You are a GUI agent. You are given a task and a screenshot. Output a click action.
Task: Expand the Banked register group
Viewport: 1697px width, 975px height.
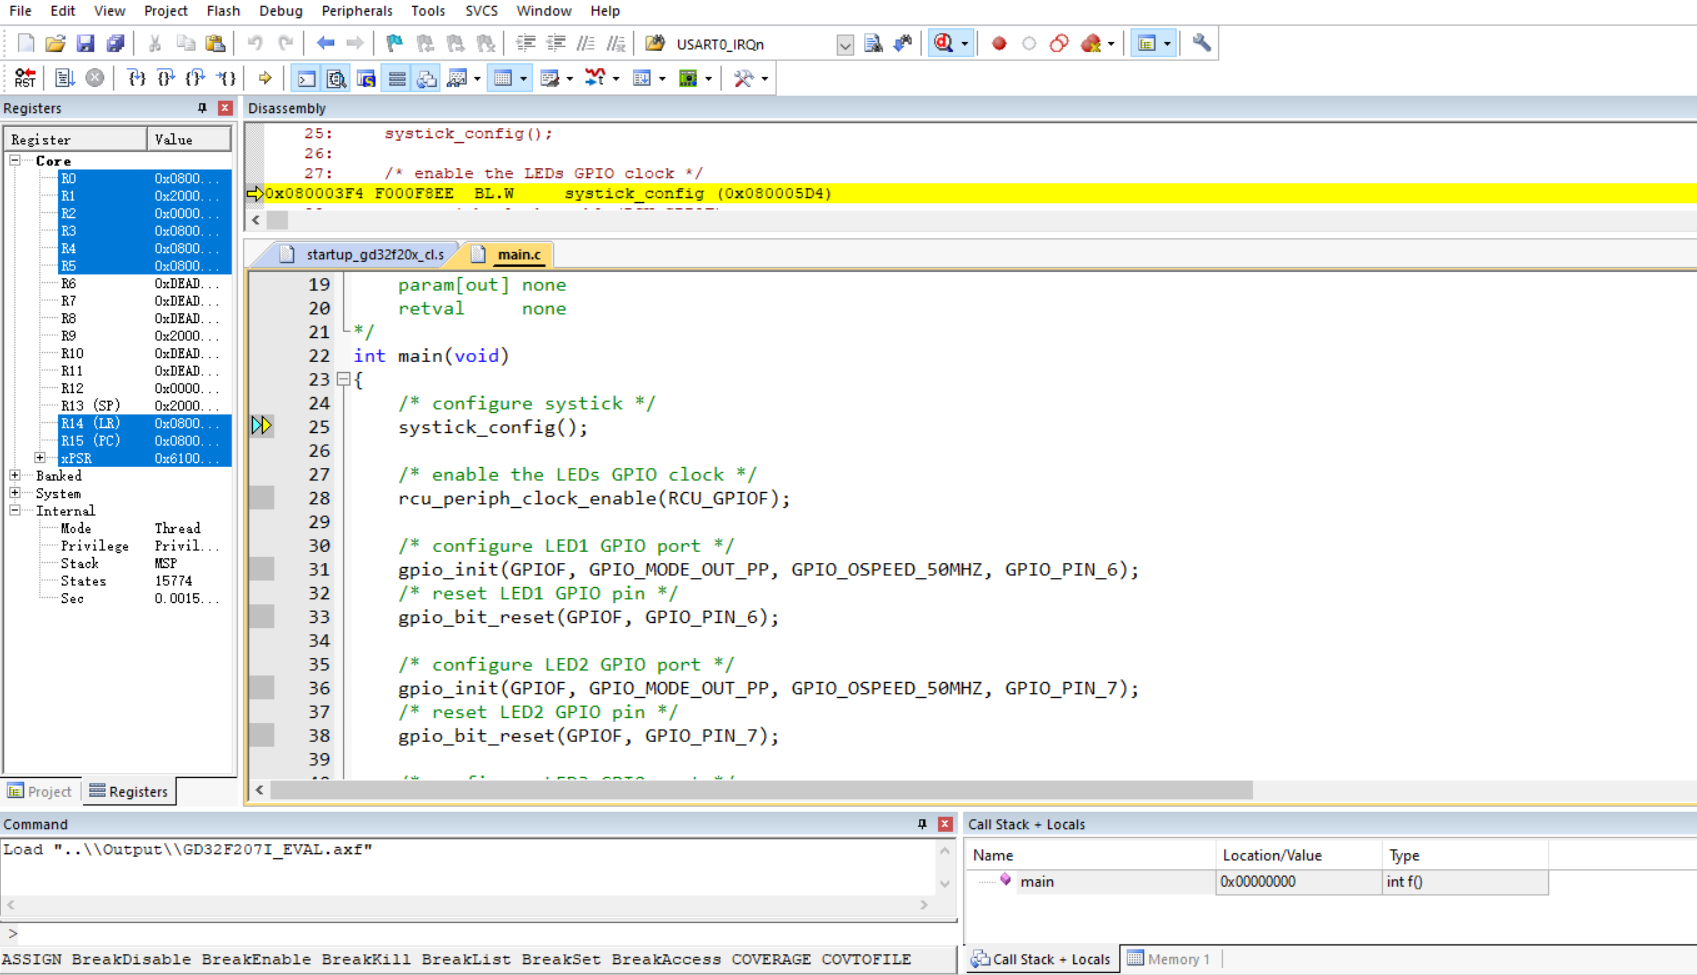pos(15,476)
